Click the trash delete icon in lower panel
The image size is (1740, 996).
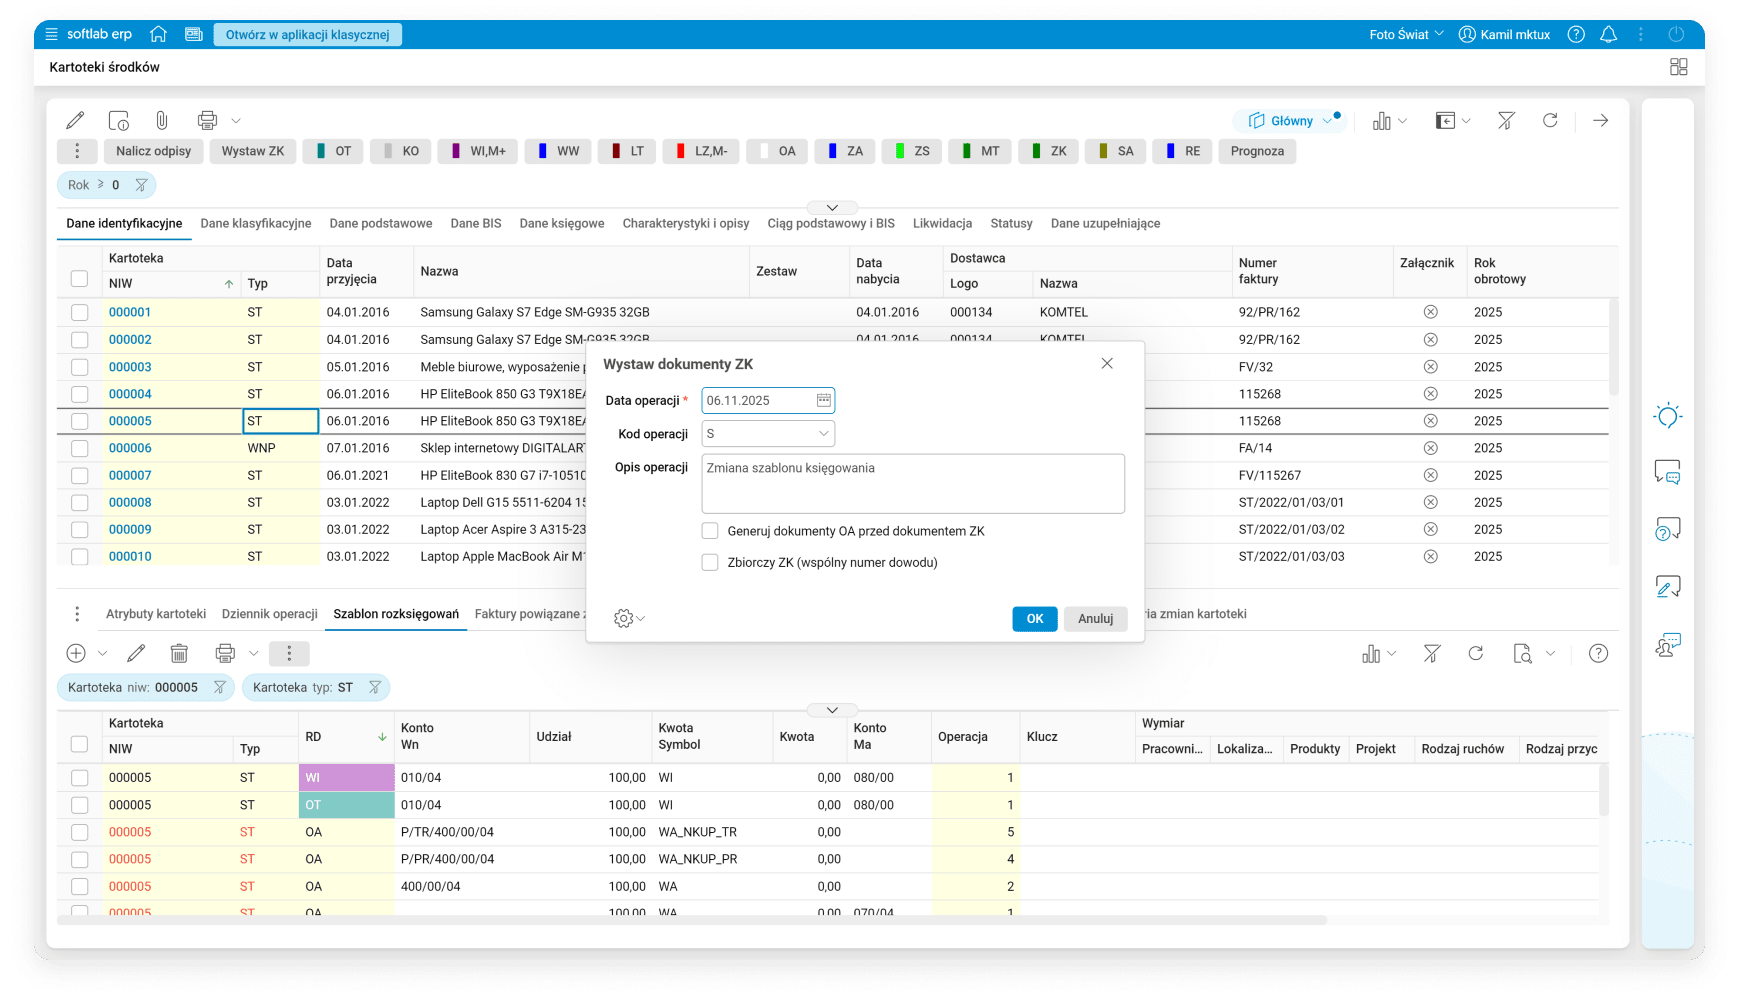click(179, 653)
